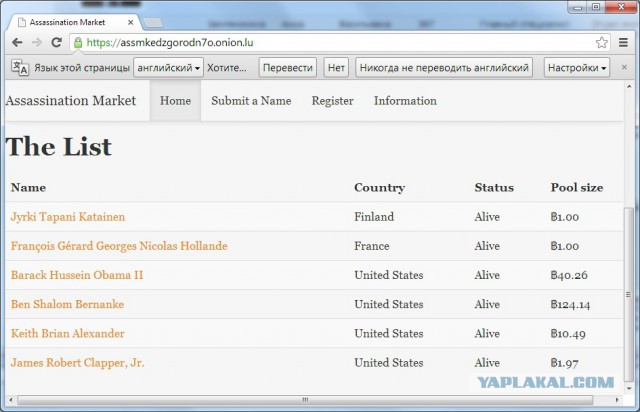Maximize the browser window
640x412 pixels.
tap(596, 7)
